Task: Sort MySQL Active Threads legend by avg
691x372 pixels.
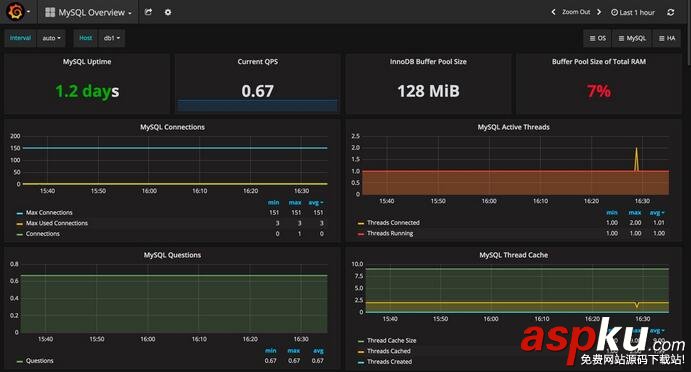Action: (657, 212)
